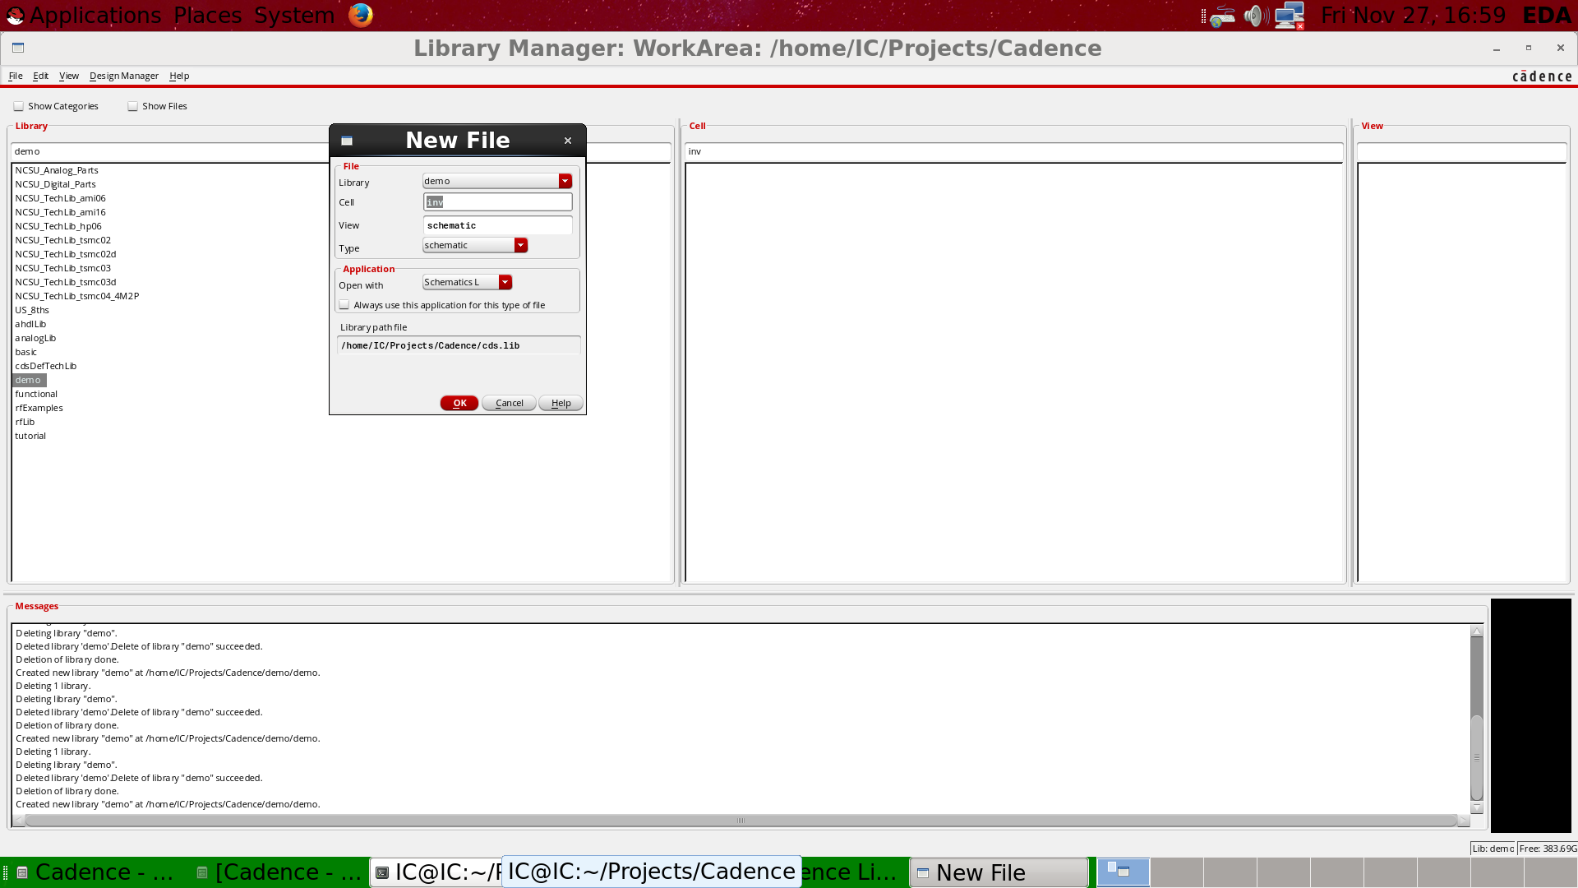This screenshot has width=1578, height=888.
Task: Click the removable drive tray icon
Action: click(1221, 16)
